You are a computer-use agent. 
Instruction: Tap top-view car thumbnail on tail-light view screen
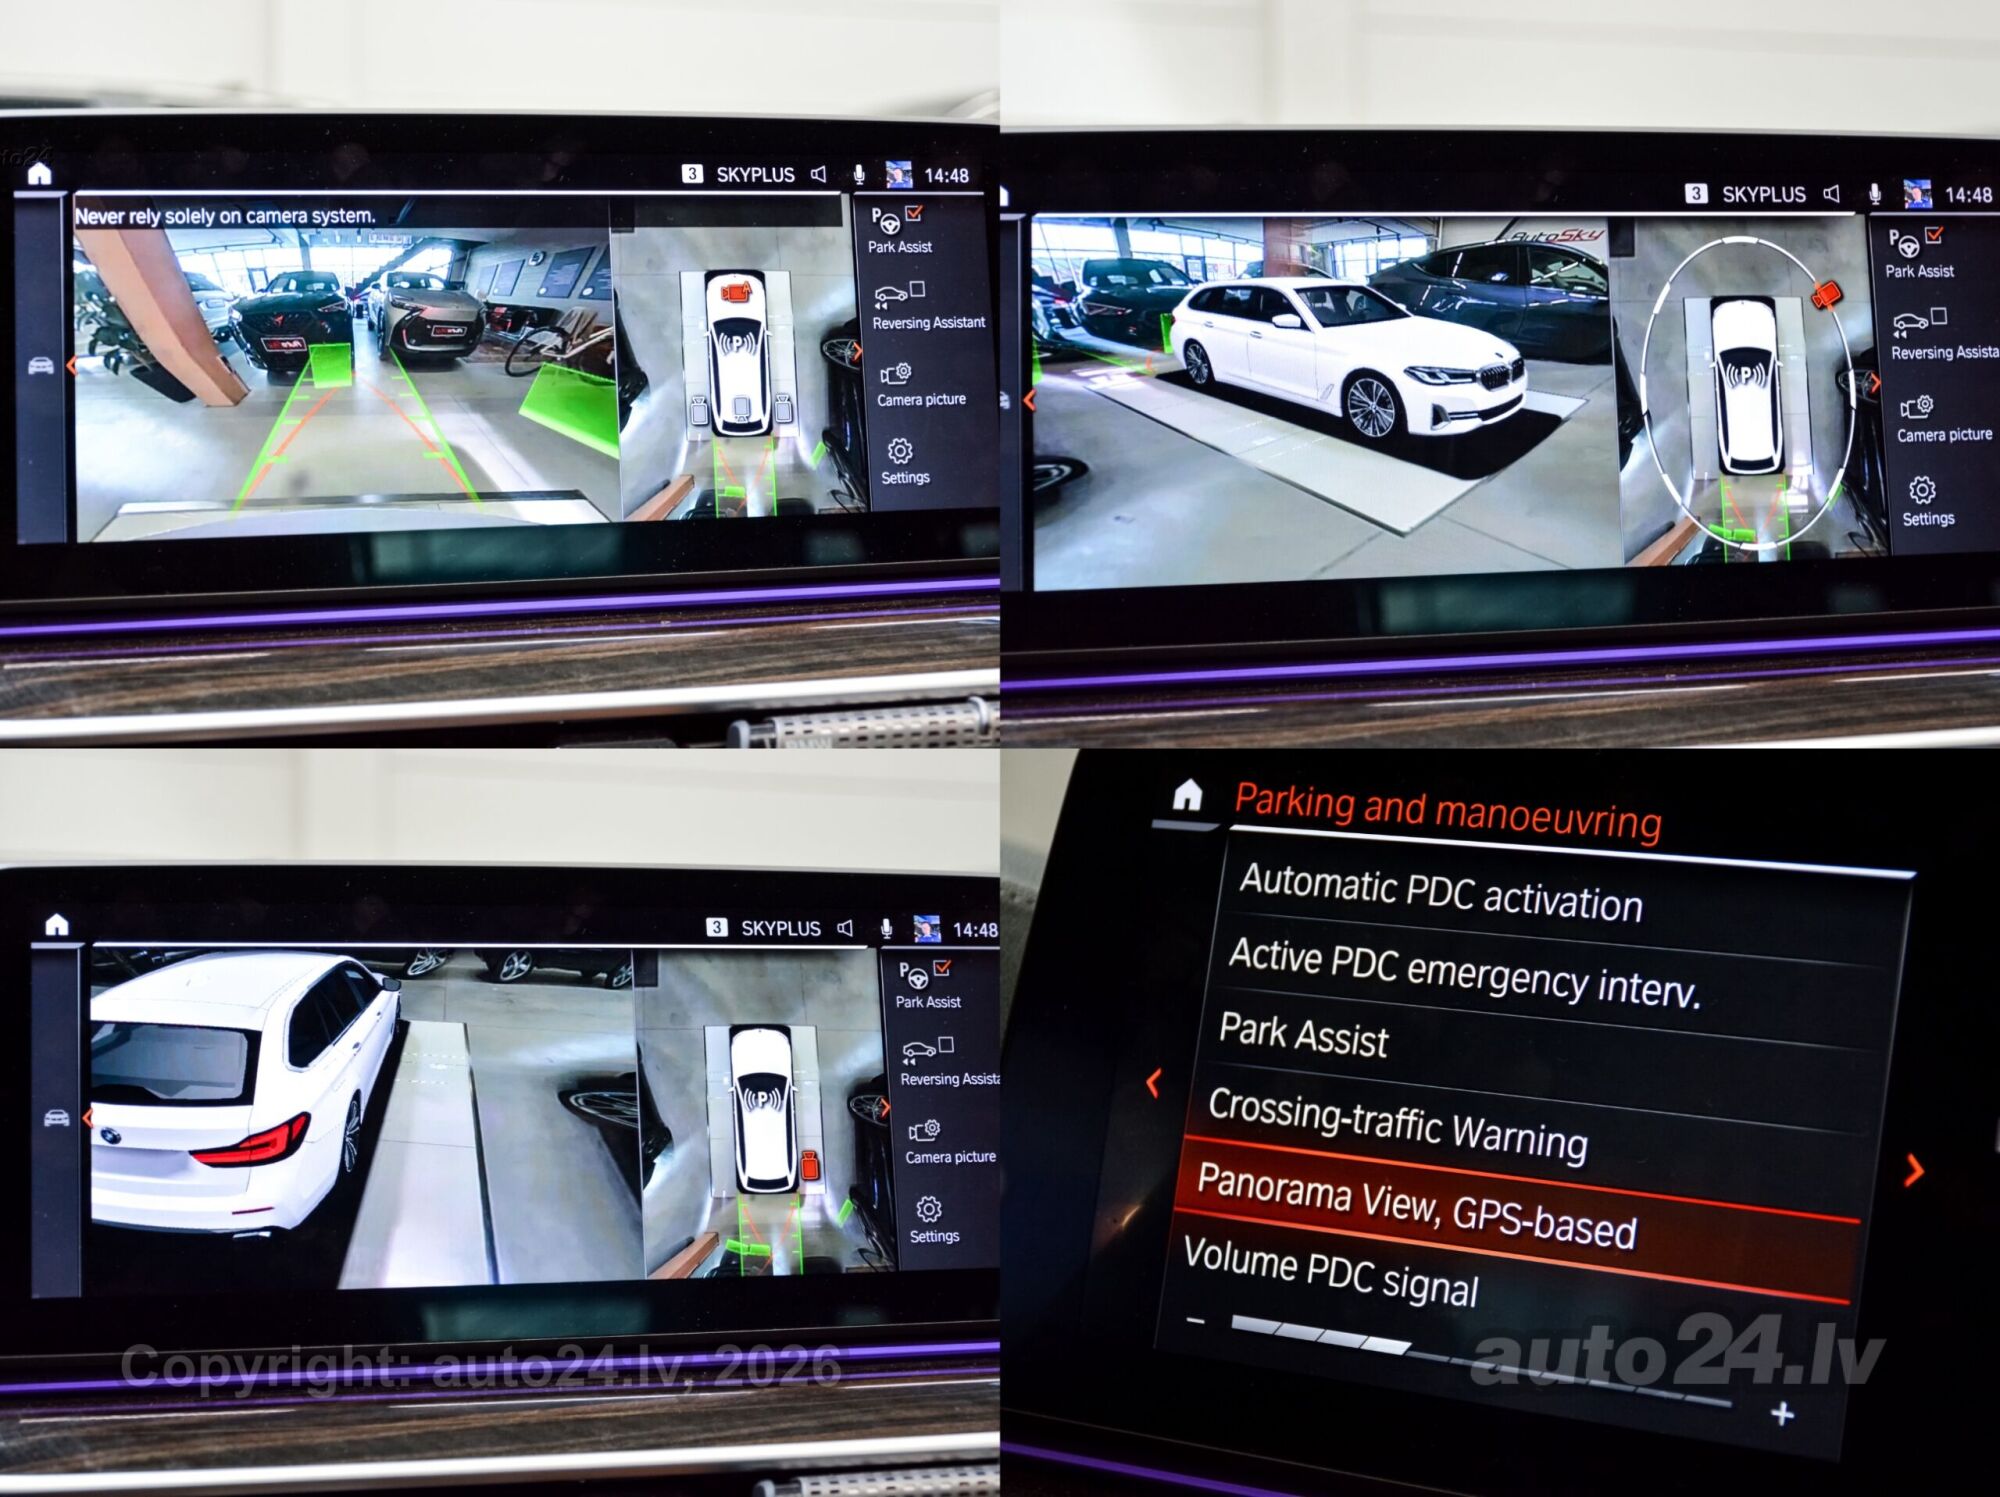(764, 1109)
